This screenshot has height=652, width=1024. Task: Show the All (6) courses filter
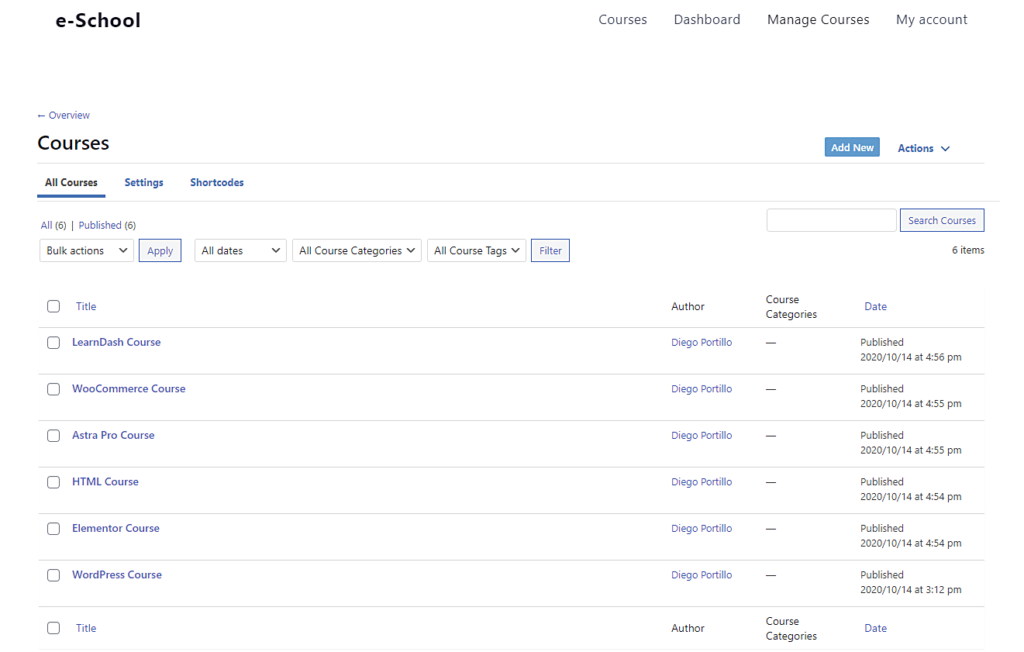point(54,225)
